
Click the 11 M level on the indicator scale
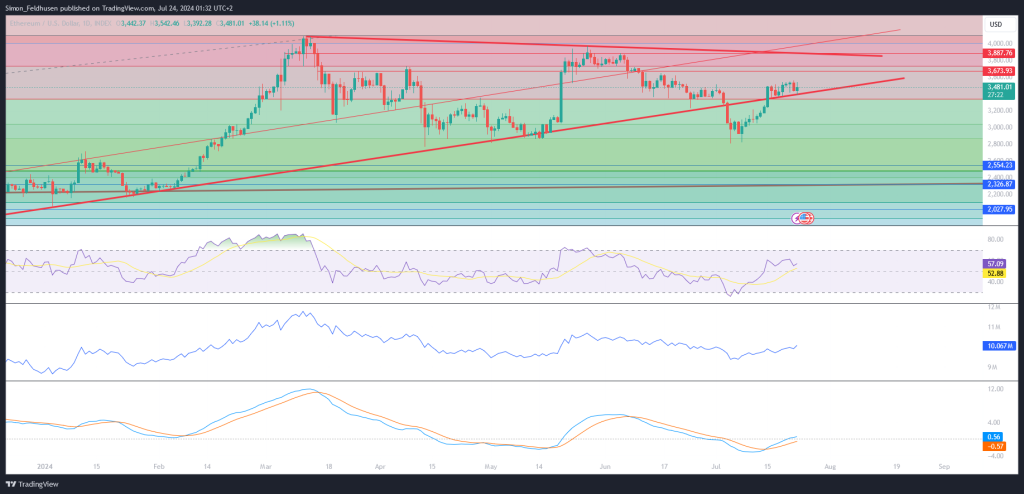(993, 327)
